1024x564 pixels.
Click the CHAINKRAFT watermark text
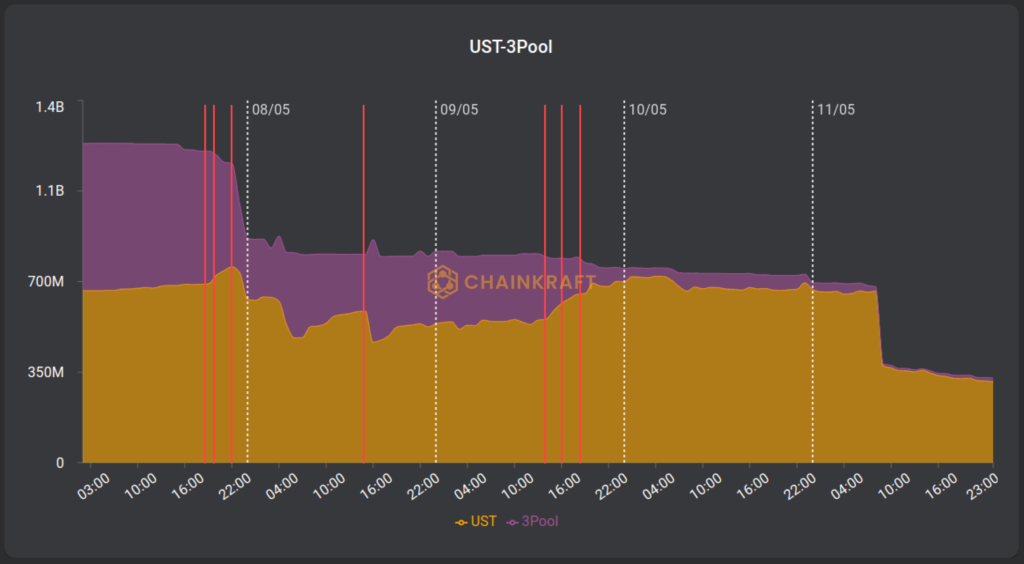click(530, 282)
